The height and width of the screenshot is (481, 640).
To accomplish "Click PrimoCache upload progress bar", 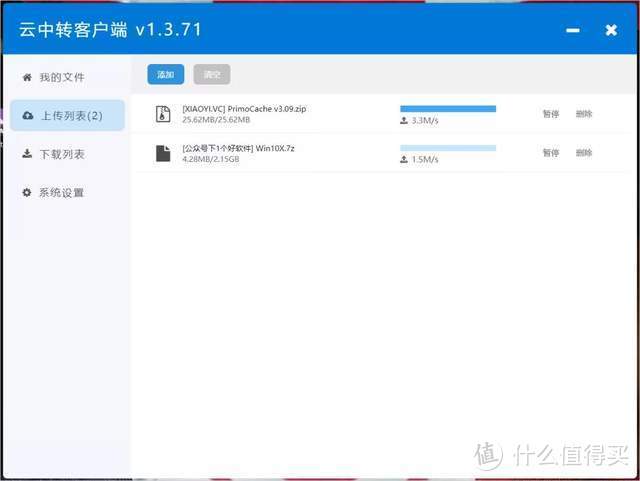I will point(448,109).
